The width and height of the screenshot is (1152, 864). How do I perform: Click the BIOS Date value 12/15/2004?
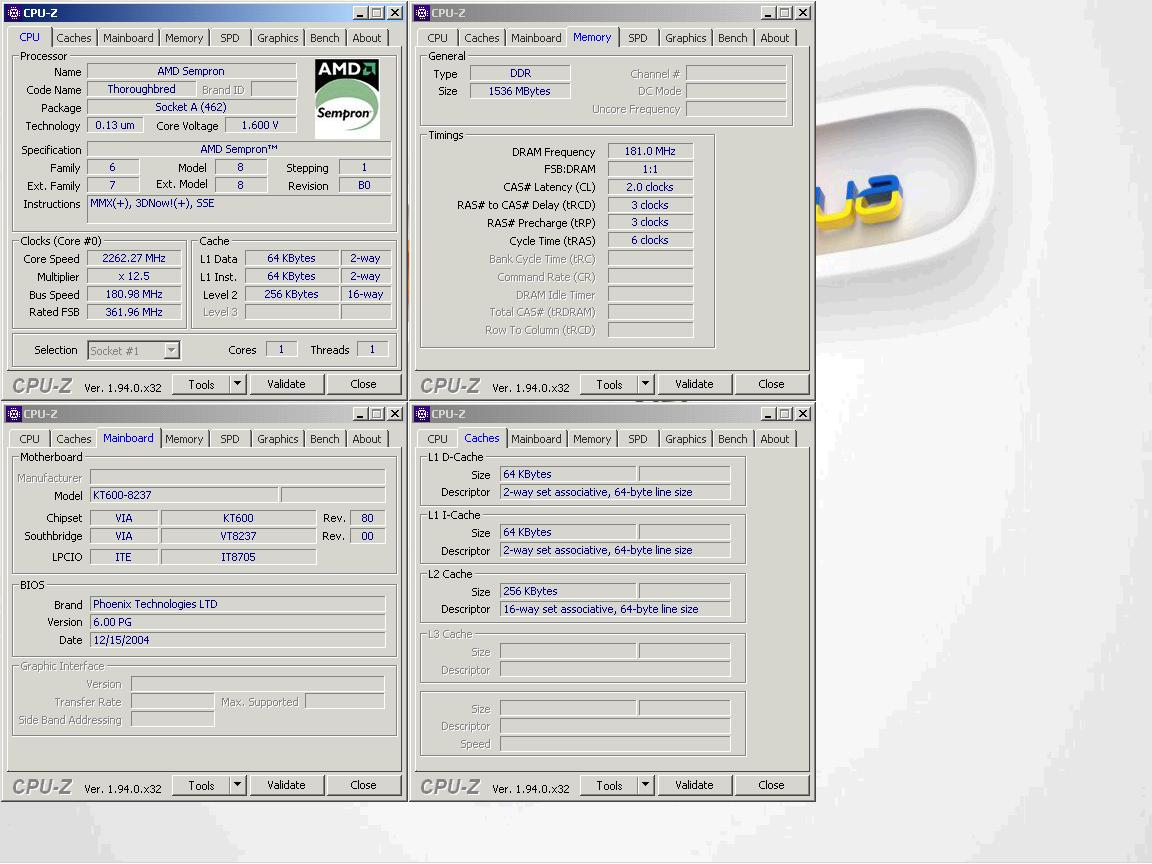coord(237,640)
